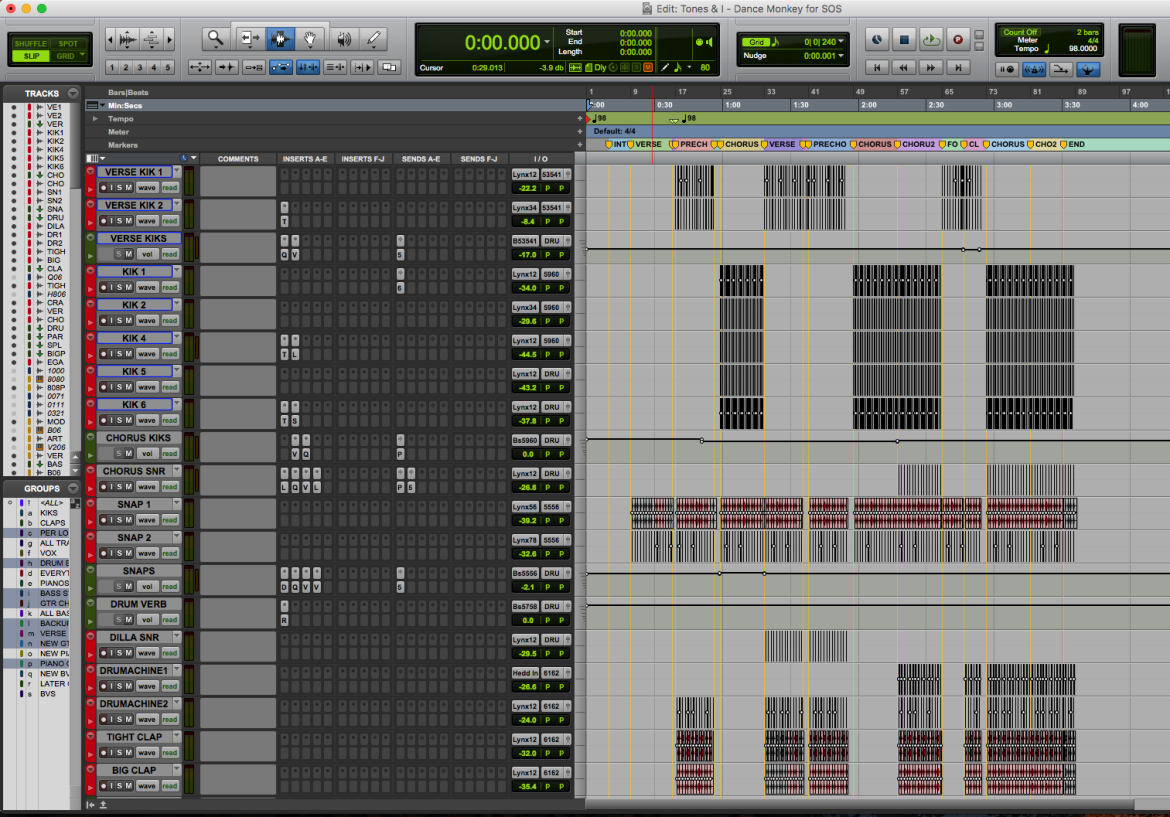Screen dimensions: 1170x817
Task: Open the Tracks list options menu
Action: tap(73, 93)
